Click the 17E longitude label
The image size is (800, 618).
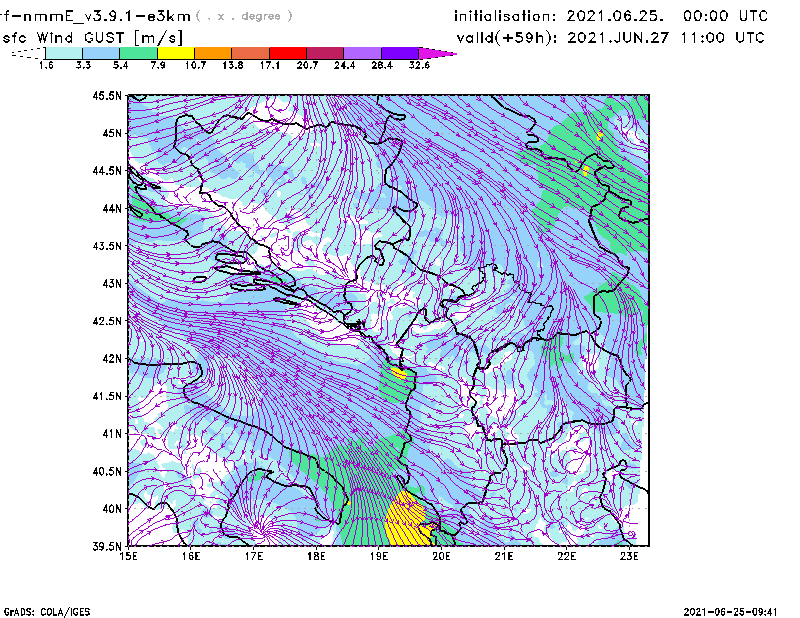tap(254, 556)
